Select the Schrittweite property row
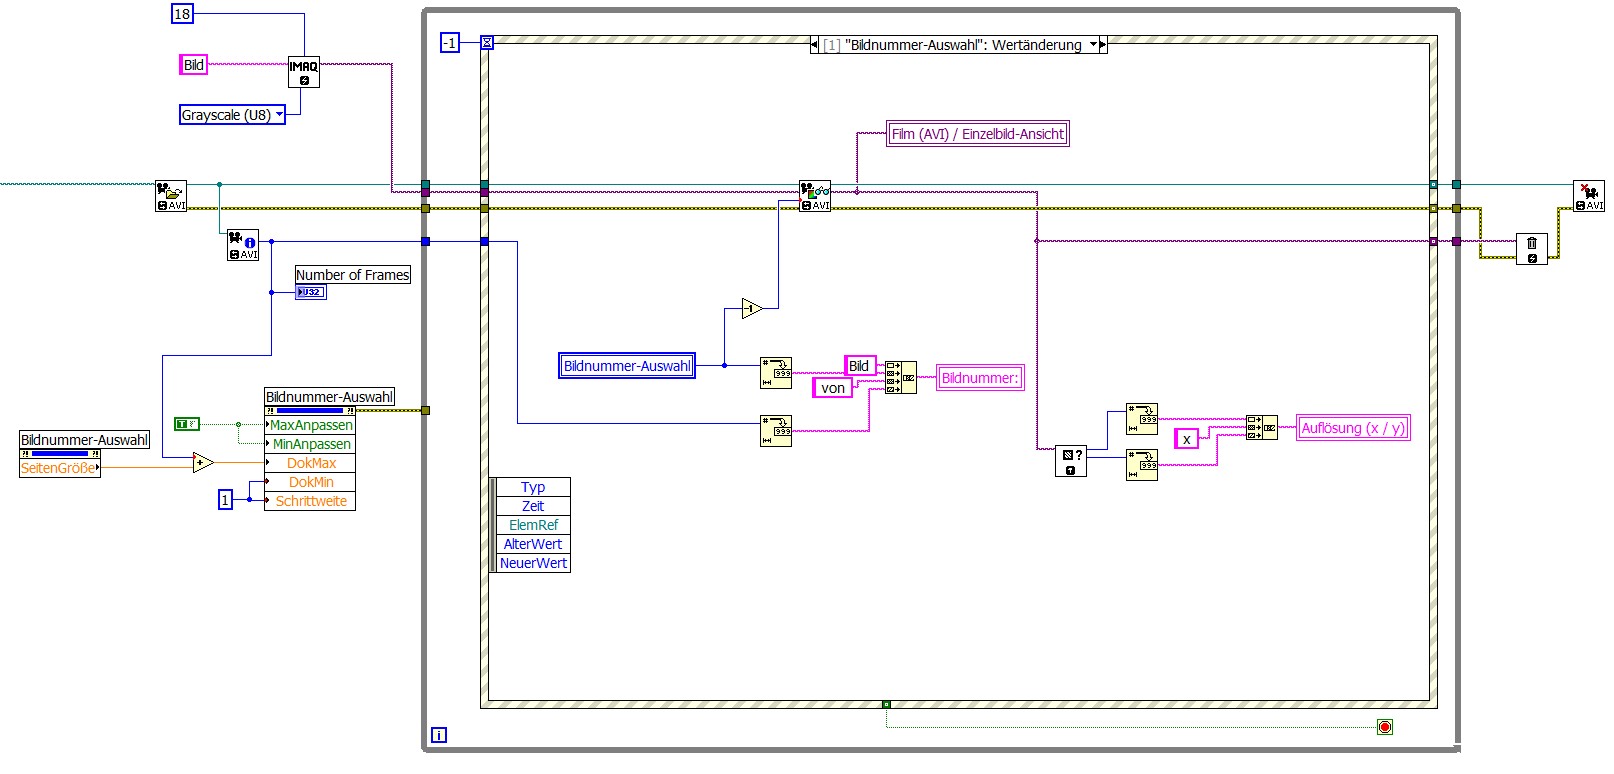The image size is (1614, 774). point(310,501)
